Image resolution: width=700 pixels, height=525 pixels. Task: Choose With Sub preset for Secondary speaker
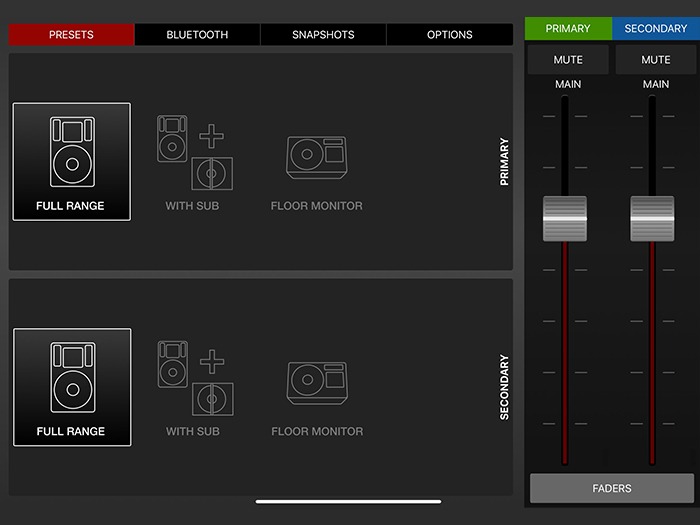click(195, 388)
